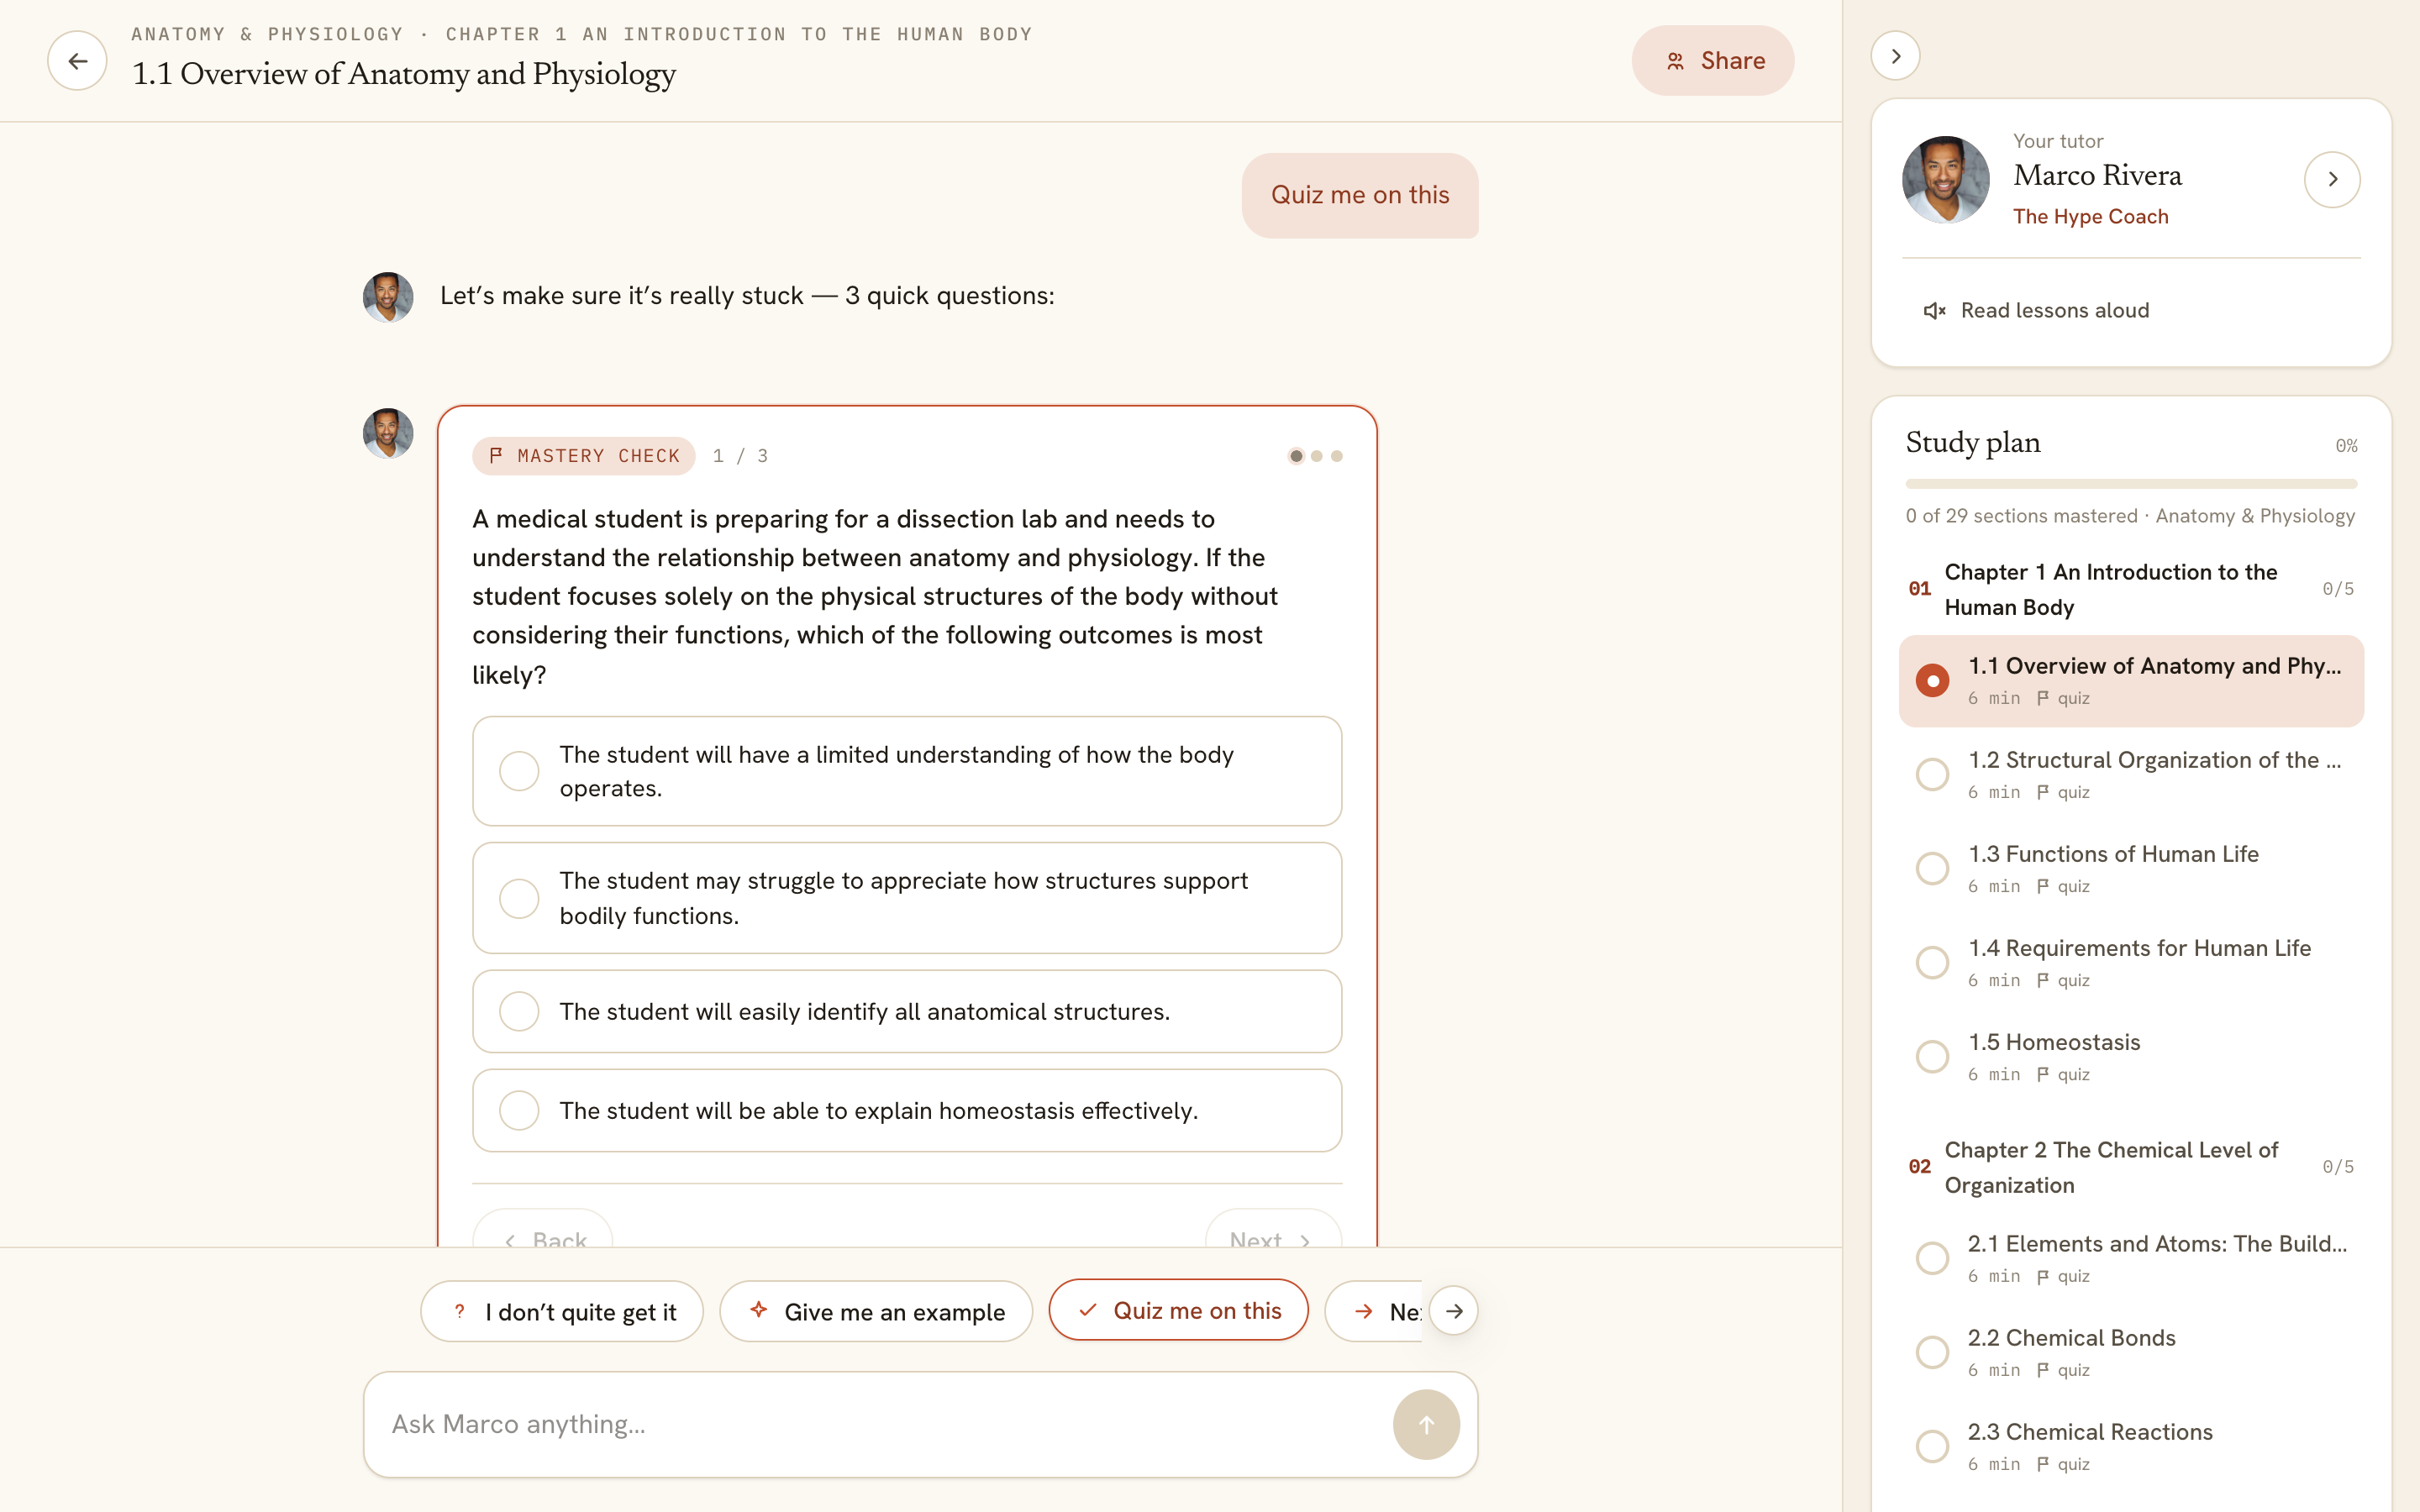Open Share button with people icon
2420x1512 pixels.
coord(1713,61)
